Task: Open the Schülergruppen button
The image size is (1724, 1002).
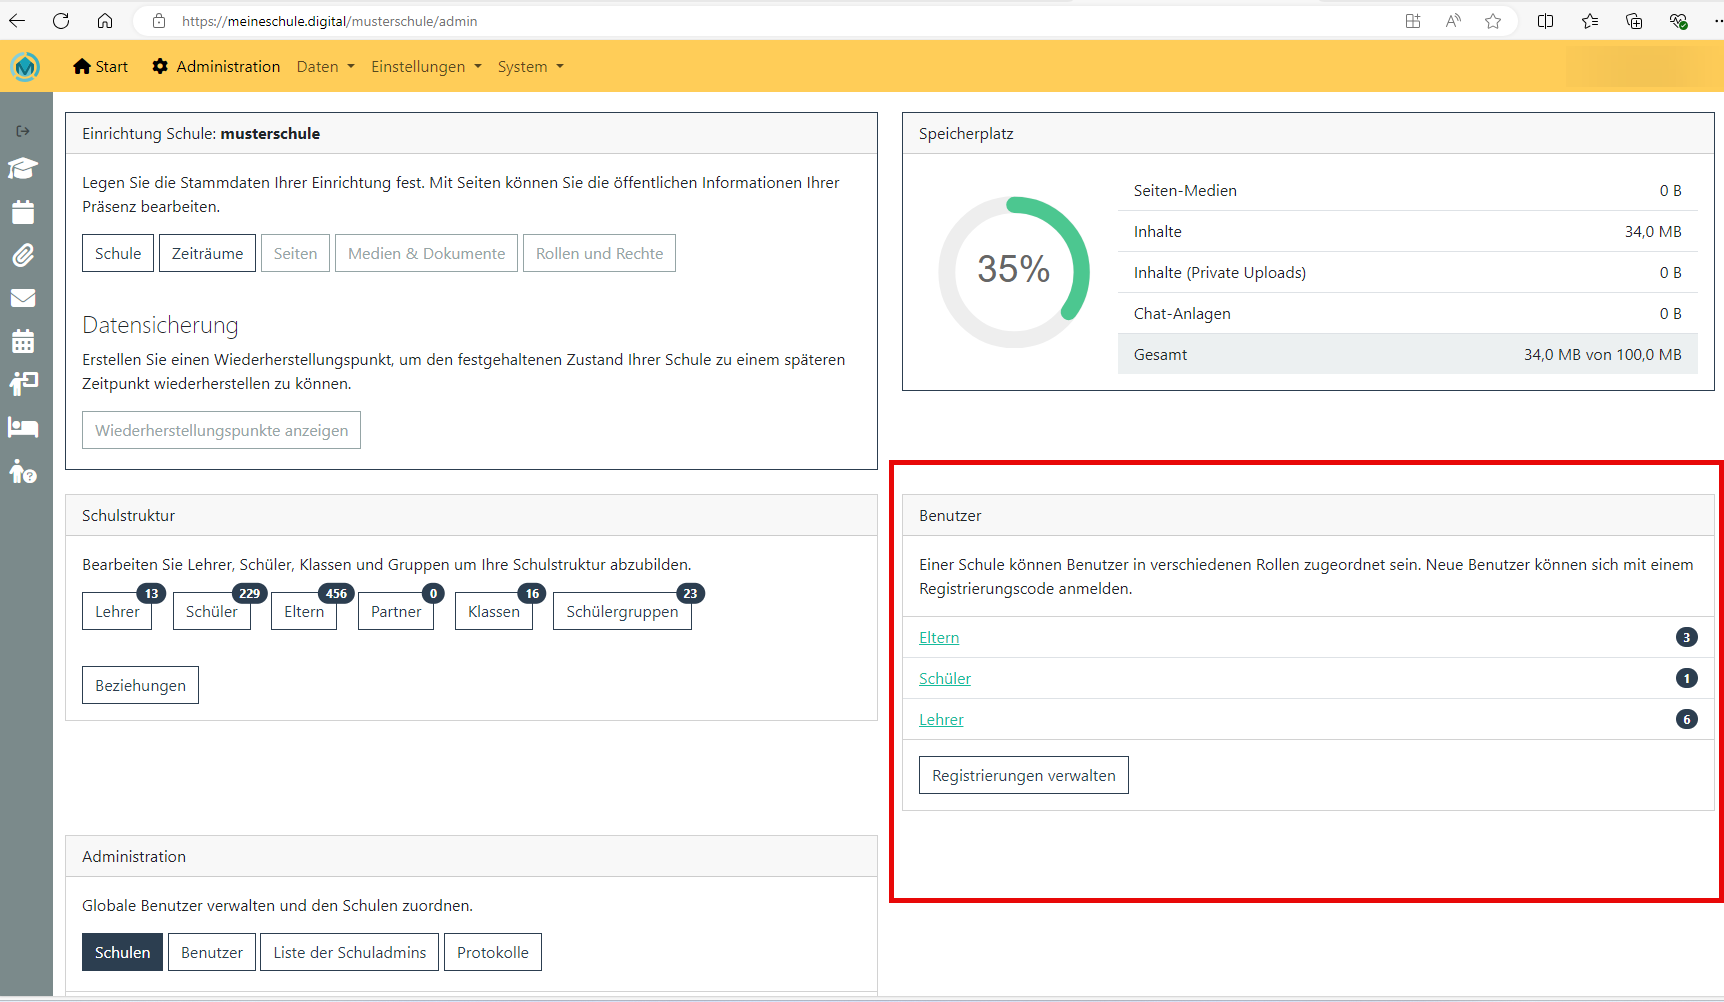Action: [x=622, y=611]
